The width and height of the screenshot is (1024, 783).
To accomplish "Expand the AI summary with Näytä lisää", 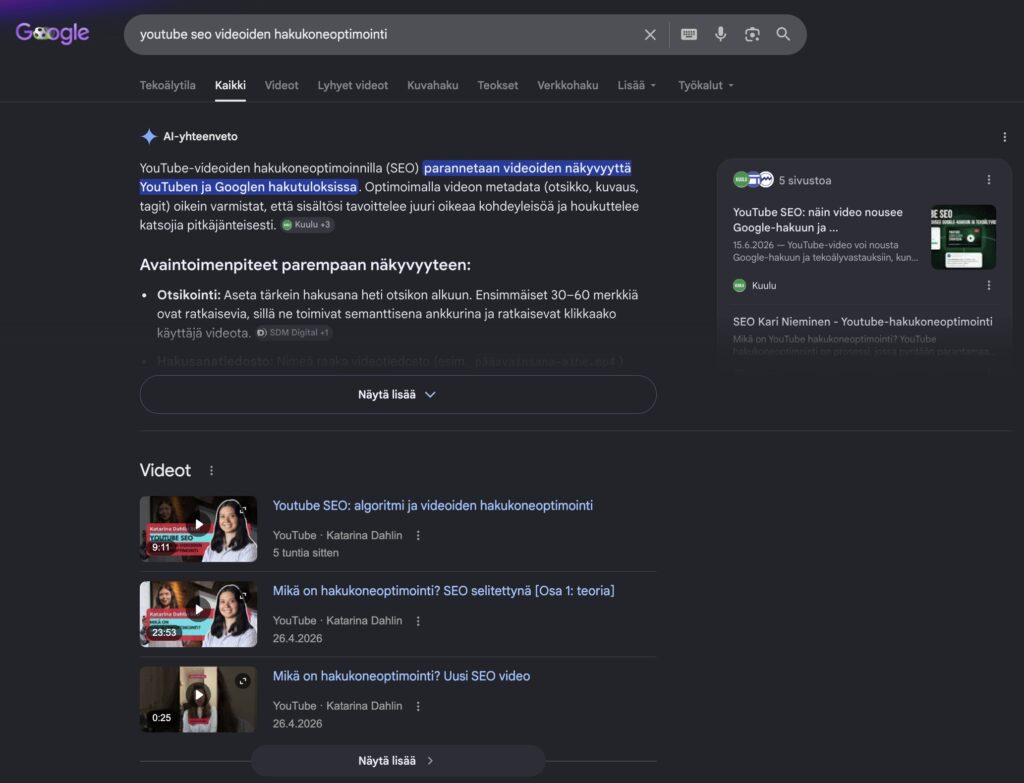I will point(398,394).
